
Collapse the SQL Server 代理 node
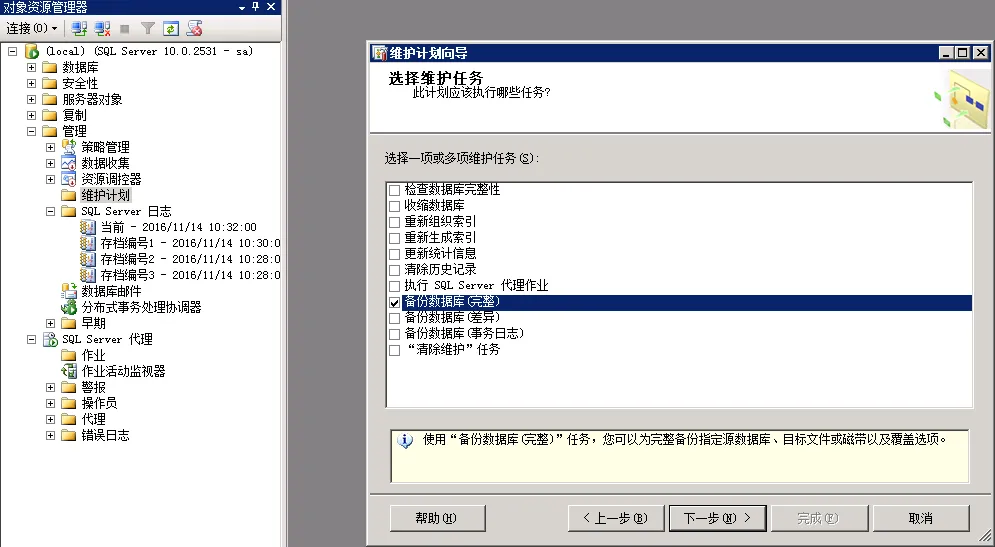coord(32,339)
